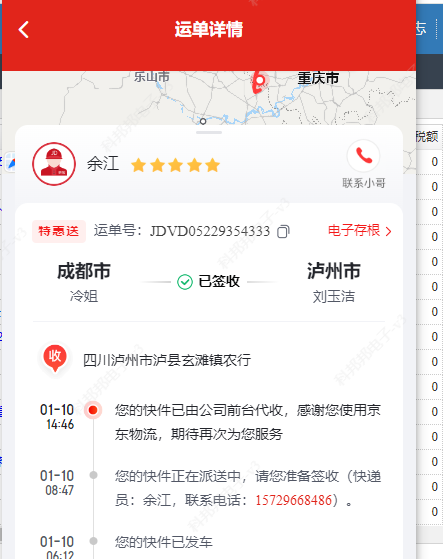Expand the 电子存根 chevron arrow
The width and height of the screenshot is (443, 559).
(x=388, y=232)
